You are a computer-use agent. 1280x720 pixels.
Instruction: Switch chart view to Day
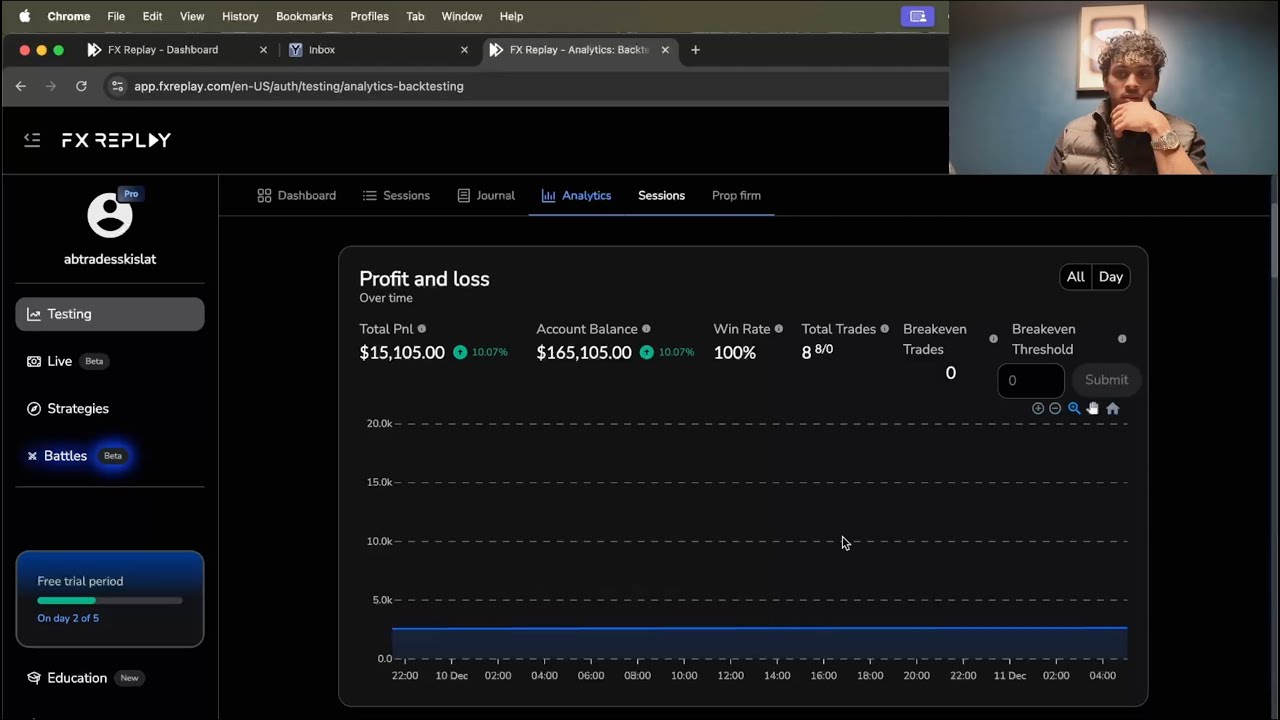1111,277
